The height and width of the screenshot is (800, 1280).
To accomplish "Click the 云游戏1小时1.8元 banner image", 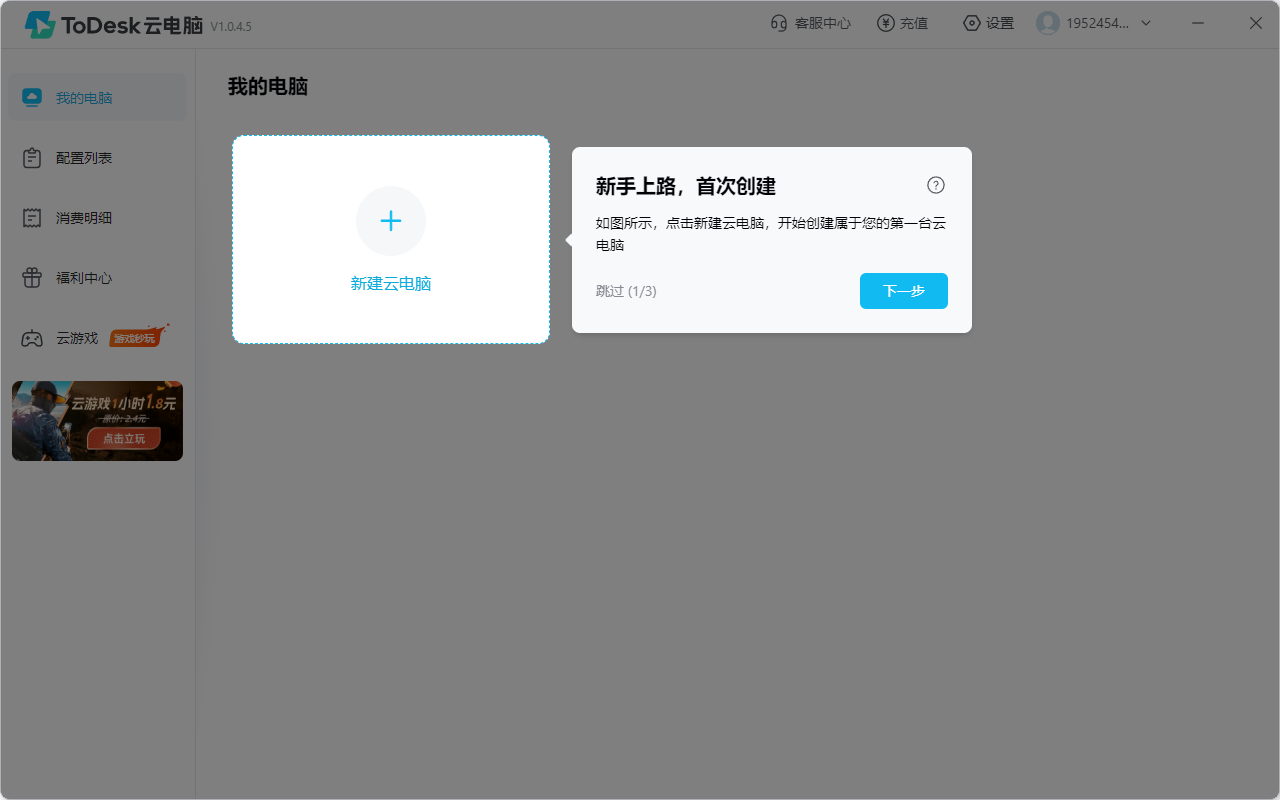I will click(x=97, y=420).
